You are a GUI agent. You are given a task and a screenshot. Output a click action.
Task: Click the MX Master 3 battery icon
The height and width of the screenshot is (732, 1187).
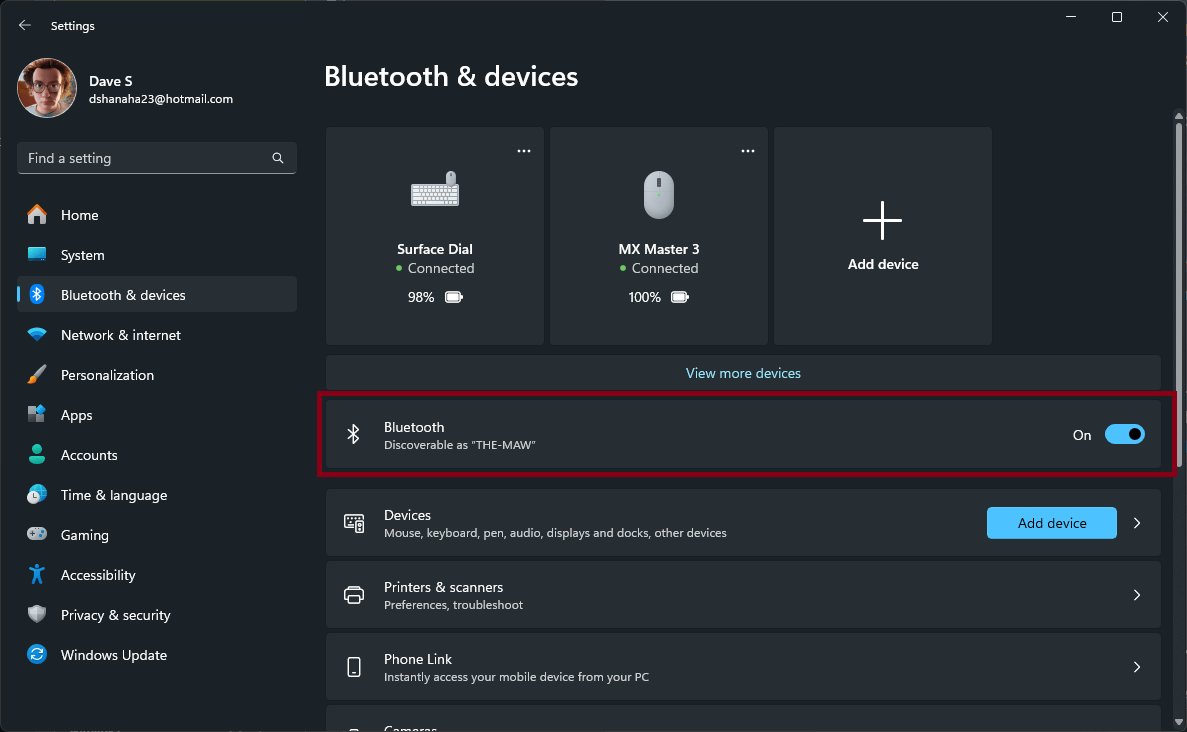(x=680, y=297)
